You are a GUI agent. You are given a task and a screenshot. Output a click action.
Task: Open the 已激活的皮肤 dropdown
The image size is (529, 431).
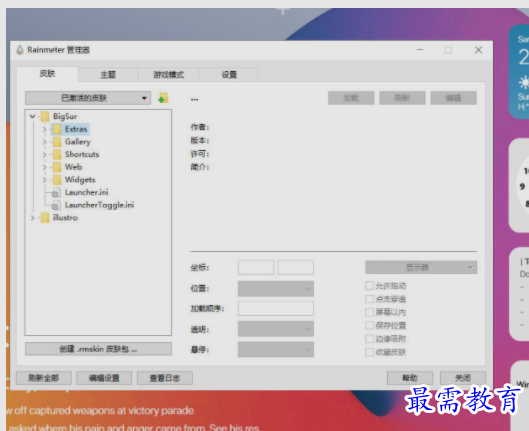click(88, 98)
